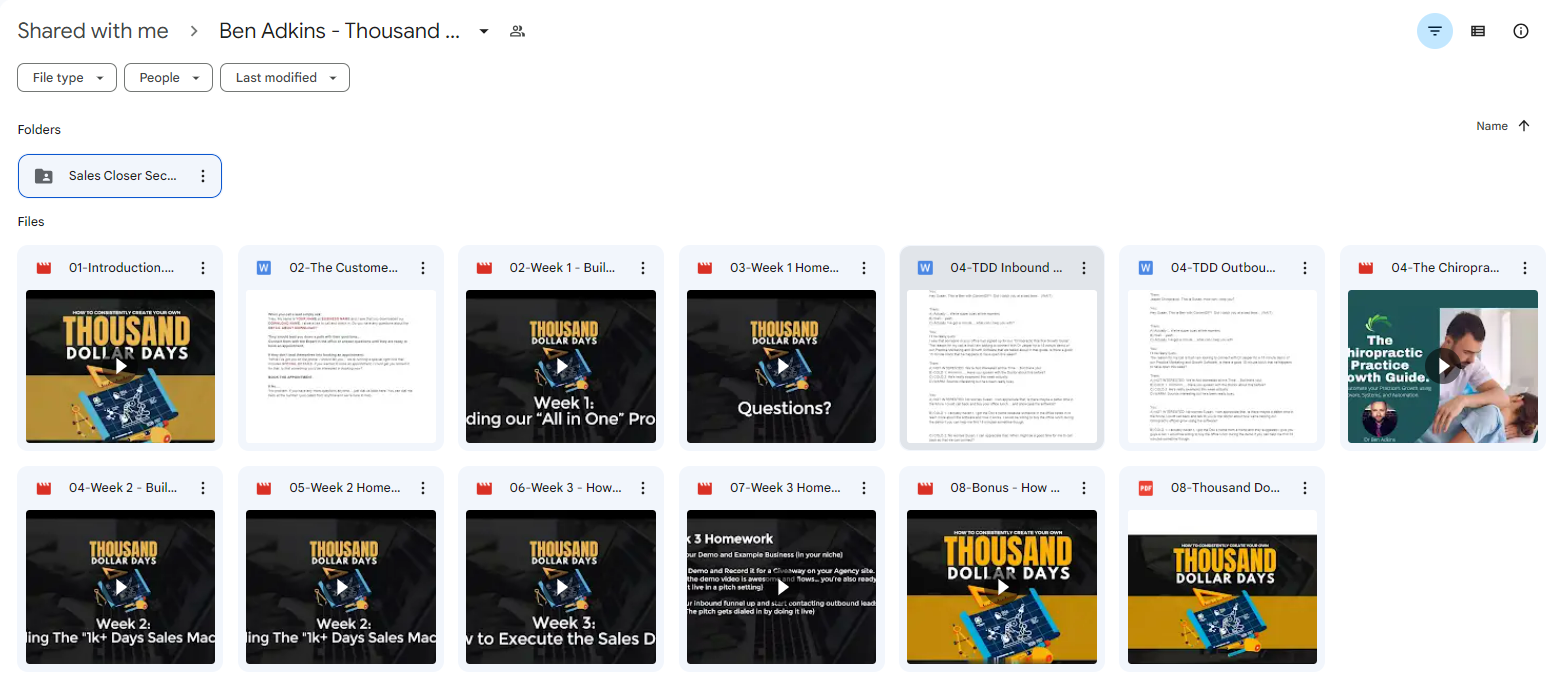Open the Sales Closer Sec... folder
The width and height of the screenshot is (1547, 699).
pos(120,176)
